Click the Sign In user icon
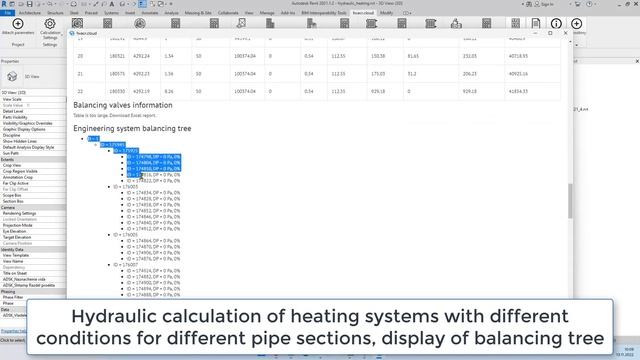 coord(537,4)
